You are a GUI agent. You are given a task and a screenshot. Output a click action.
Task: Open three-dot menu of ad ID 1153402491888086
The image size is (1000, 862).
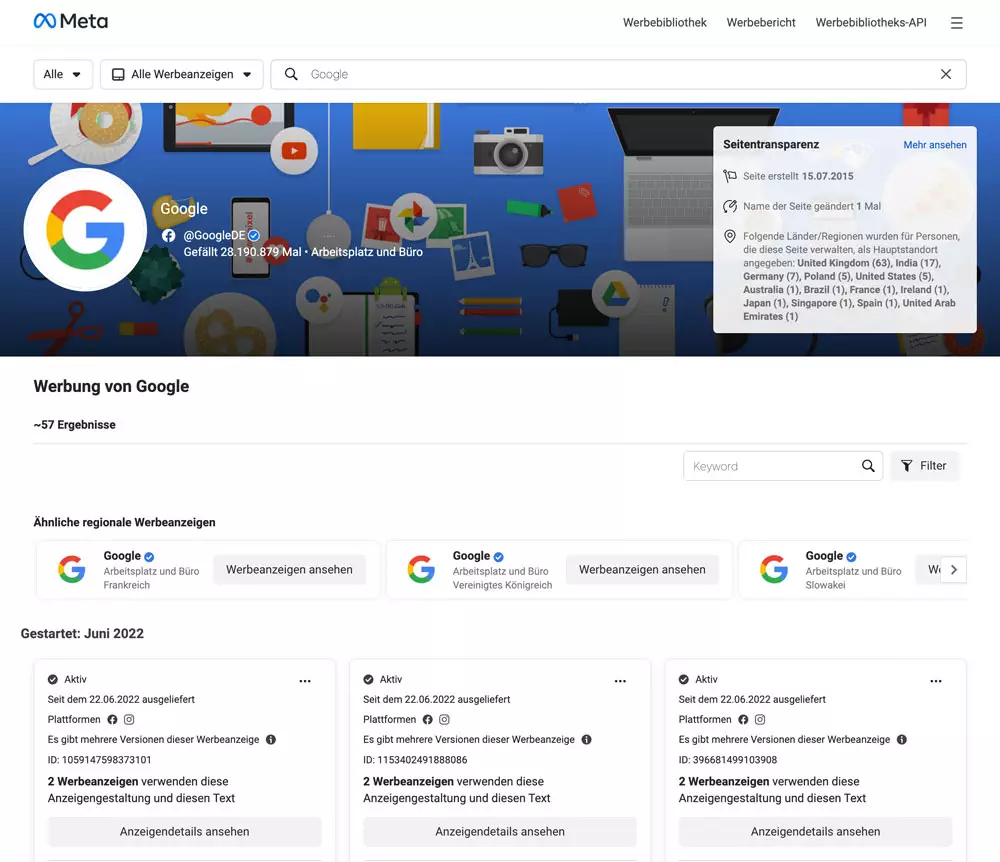[x=620, y=681]
